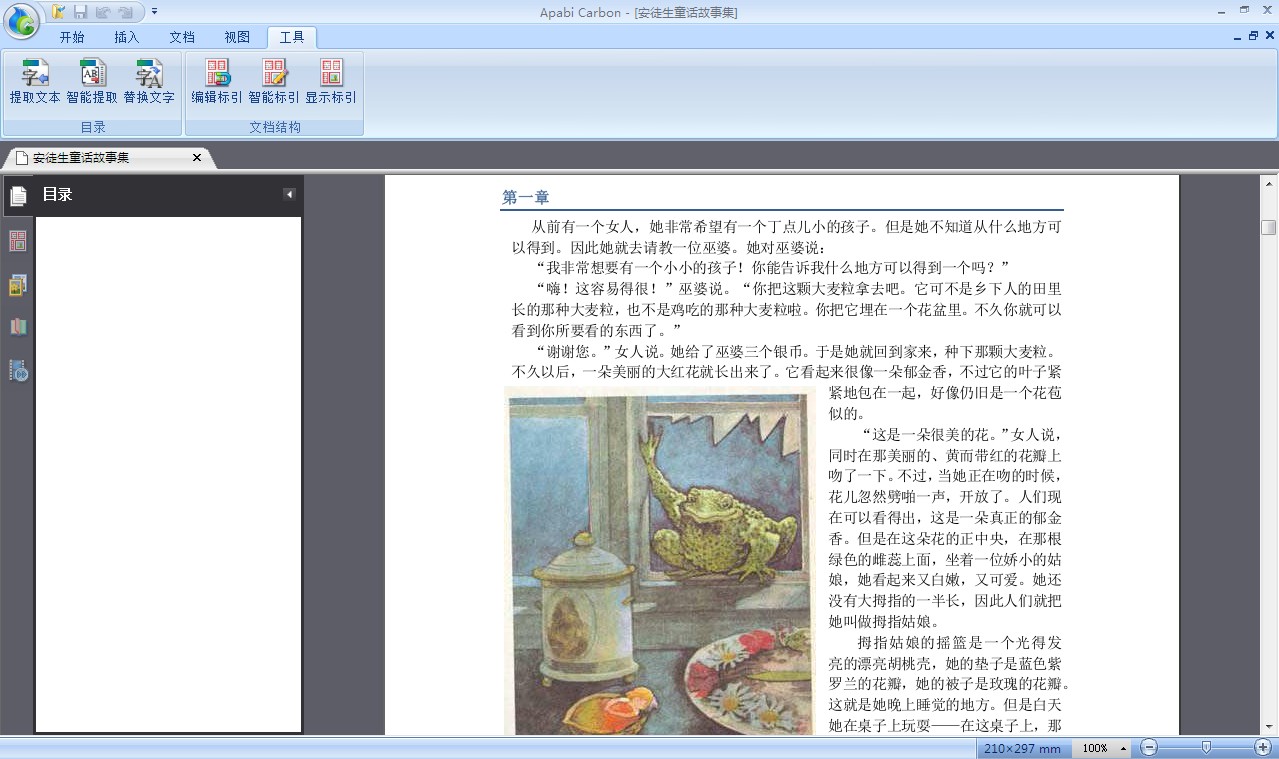Open the 100% zoom level dropdown
This screenshot has width=1279, height=759.
point(1103,748)
